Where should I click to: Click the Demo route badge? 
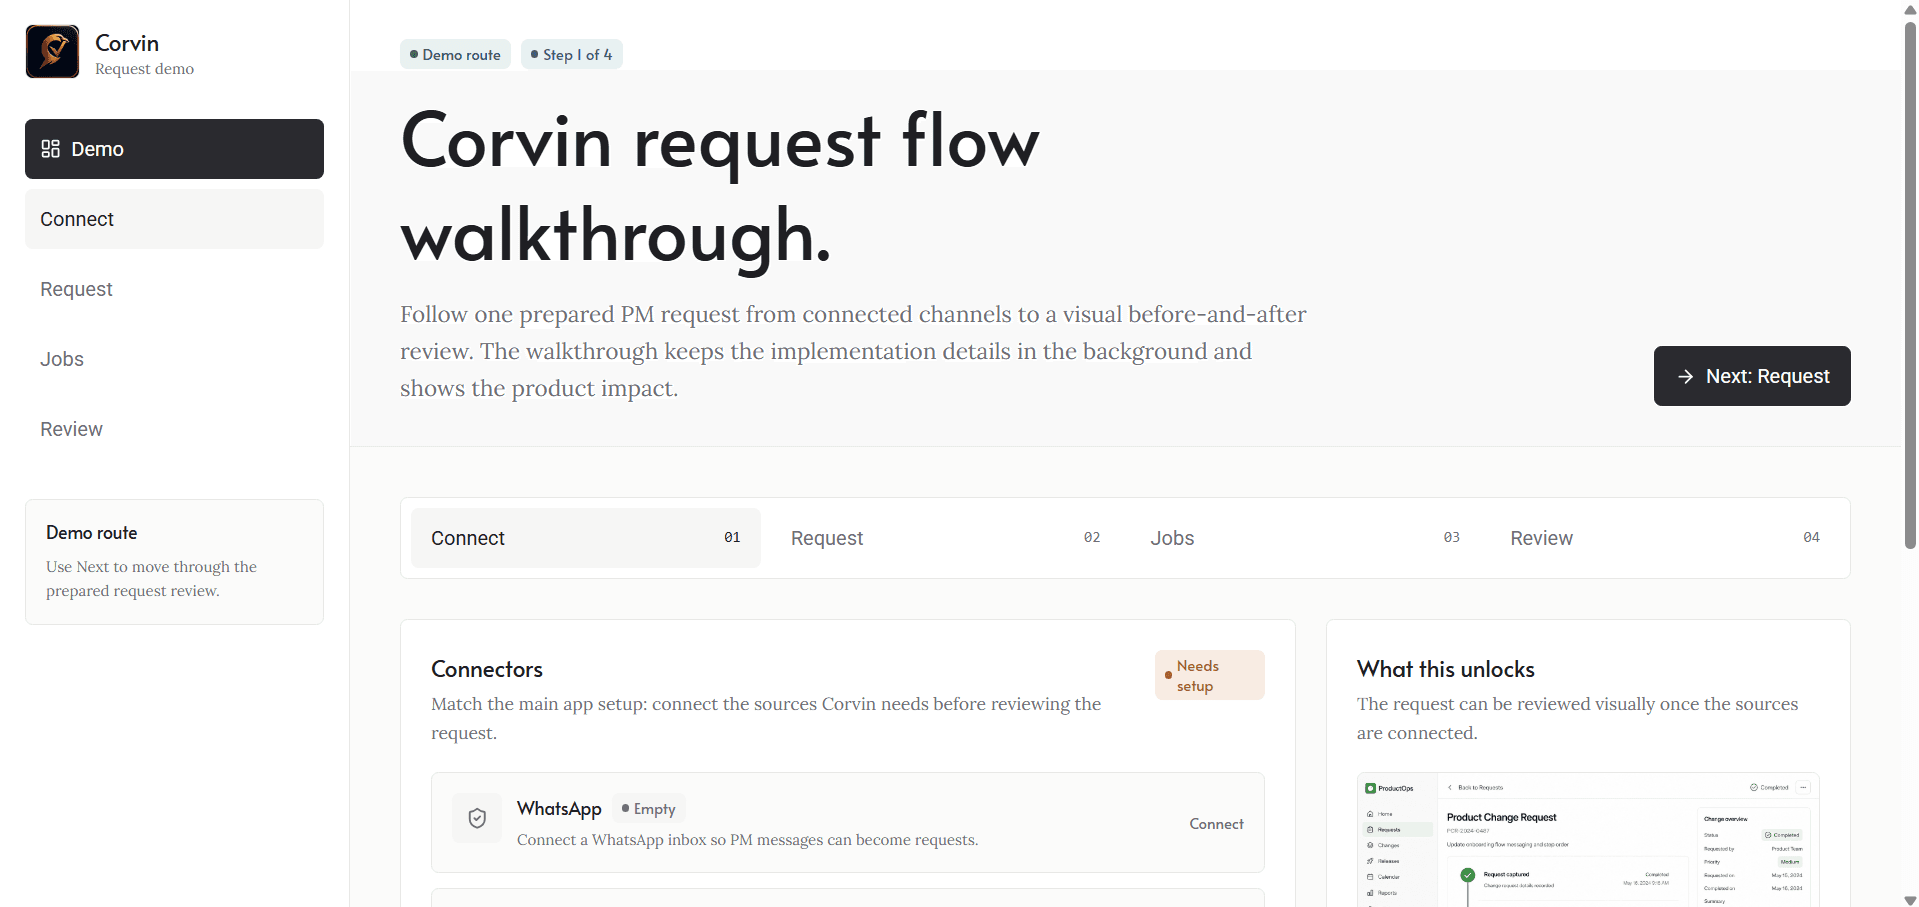[455, 54]
